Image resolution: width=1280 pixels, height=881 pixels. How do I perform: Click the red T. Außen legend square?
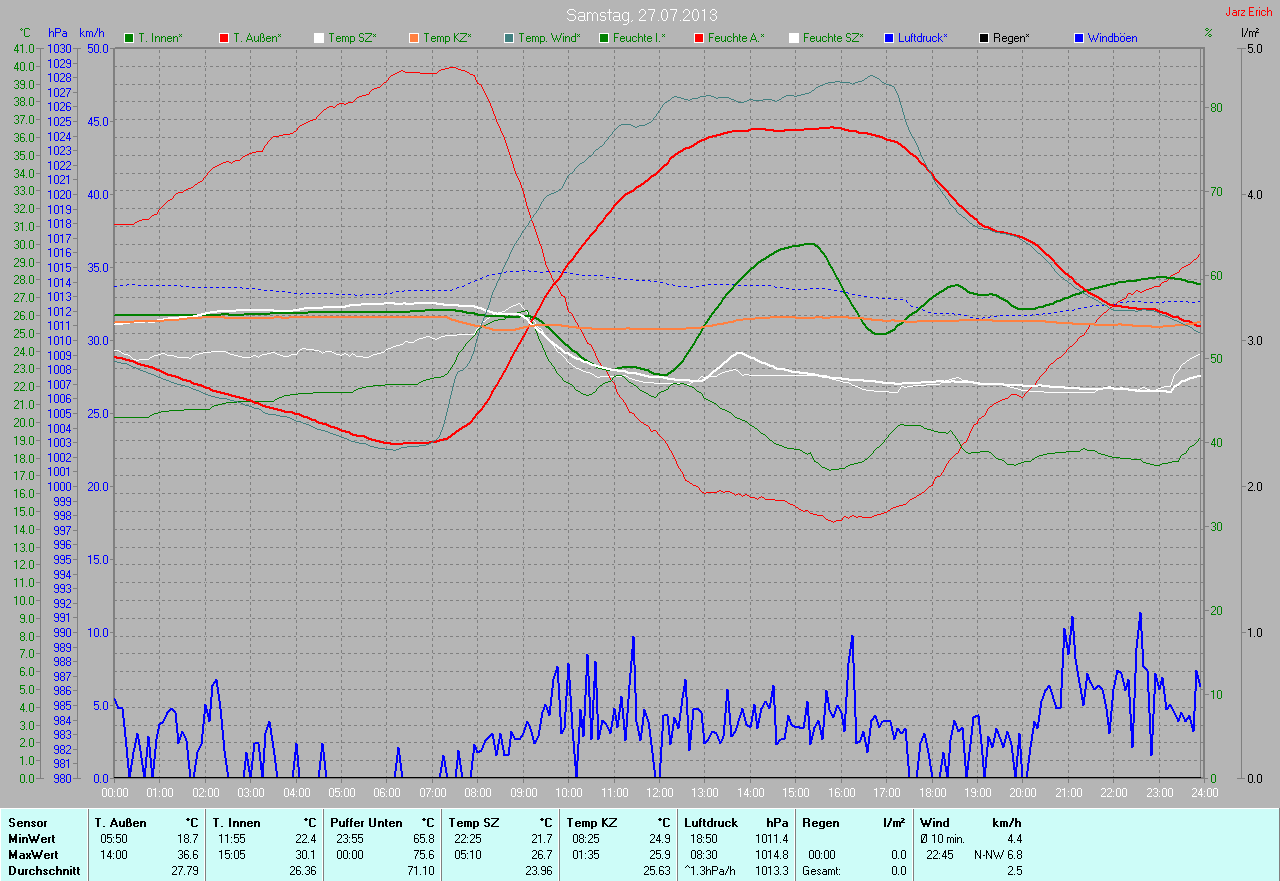point(224,38)
